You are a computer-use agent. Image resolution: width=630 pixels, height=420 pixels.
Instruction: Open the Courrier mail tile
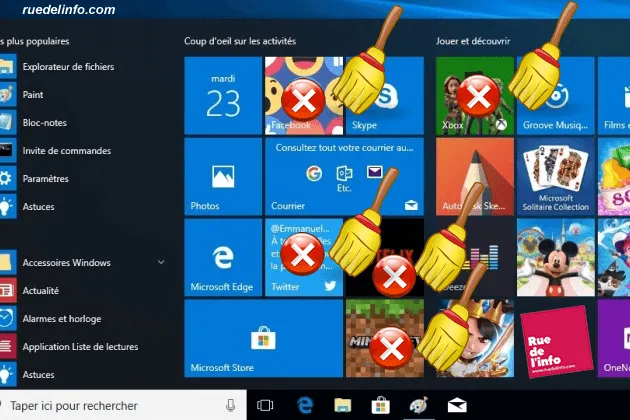click(x=344, y=177)
